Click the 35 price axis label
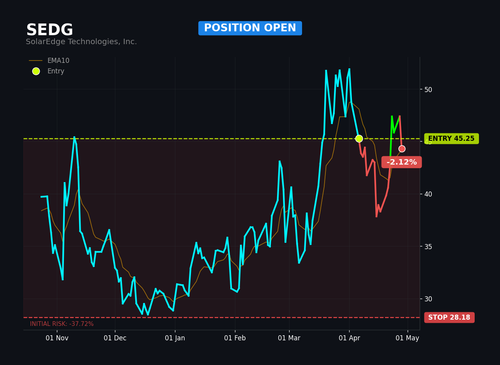 coord(428,247)
